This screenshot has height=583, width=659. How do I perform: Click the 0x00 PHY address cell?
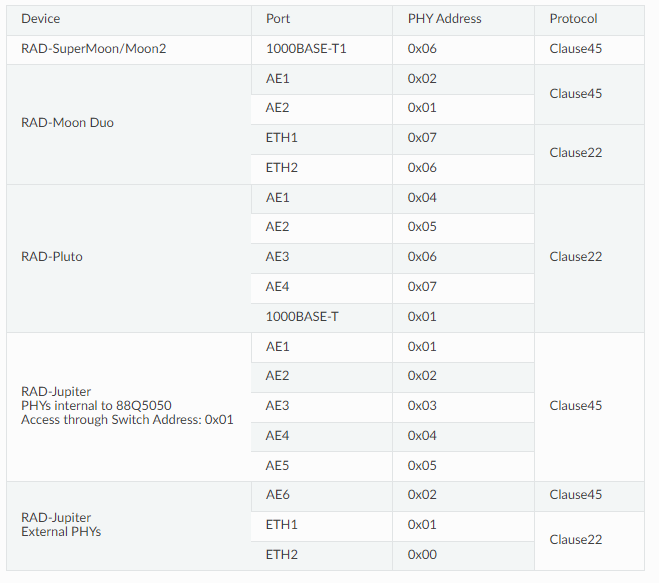422,555
